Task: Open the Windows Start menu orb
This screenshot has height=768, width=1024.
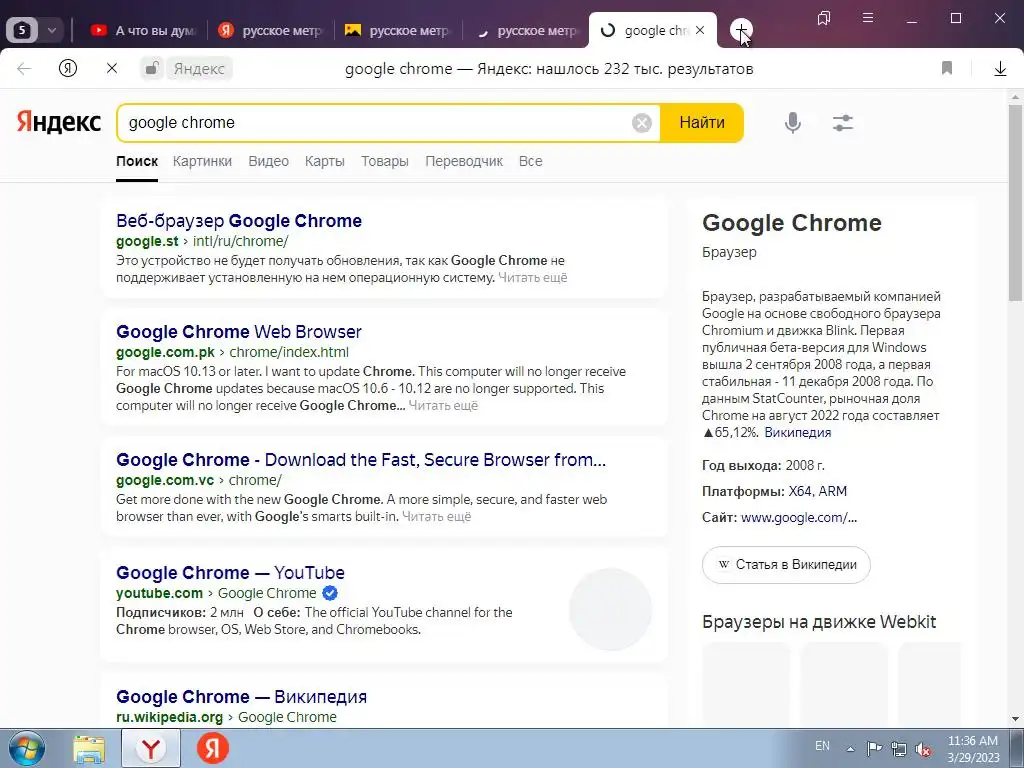Action: click(25, 748)
